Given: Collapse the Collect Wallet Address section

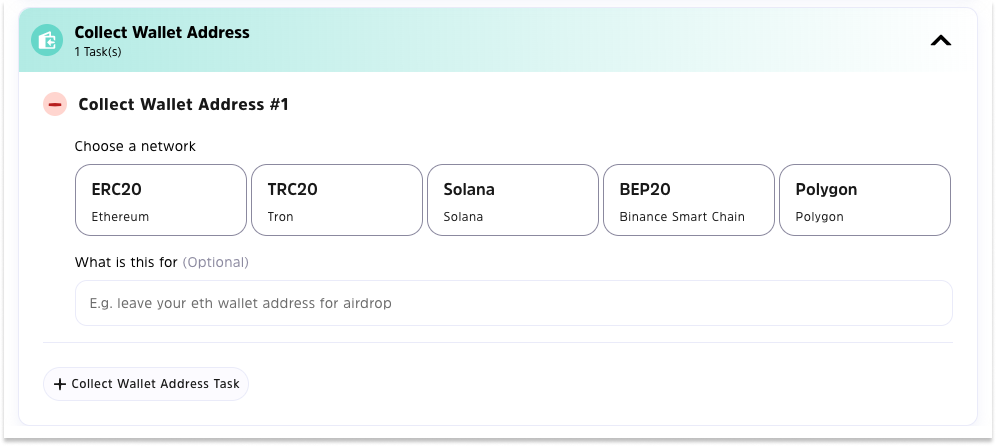Looking at the screenshot, I should (x=940, y=40).
